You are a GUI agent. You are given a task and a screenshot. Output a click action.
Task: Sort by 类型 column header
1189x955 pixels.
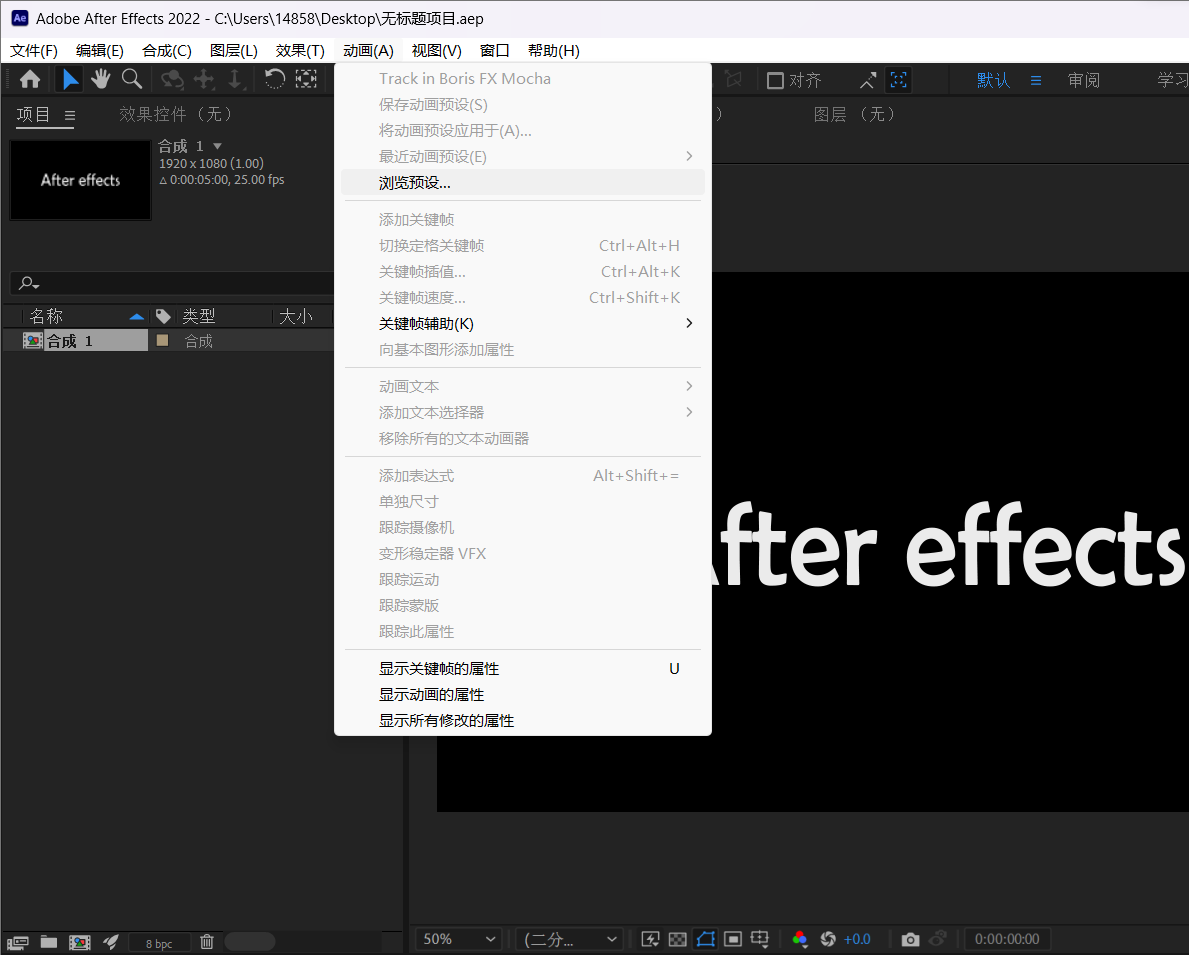point(199,316)
